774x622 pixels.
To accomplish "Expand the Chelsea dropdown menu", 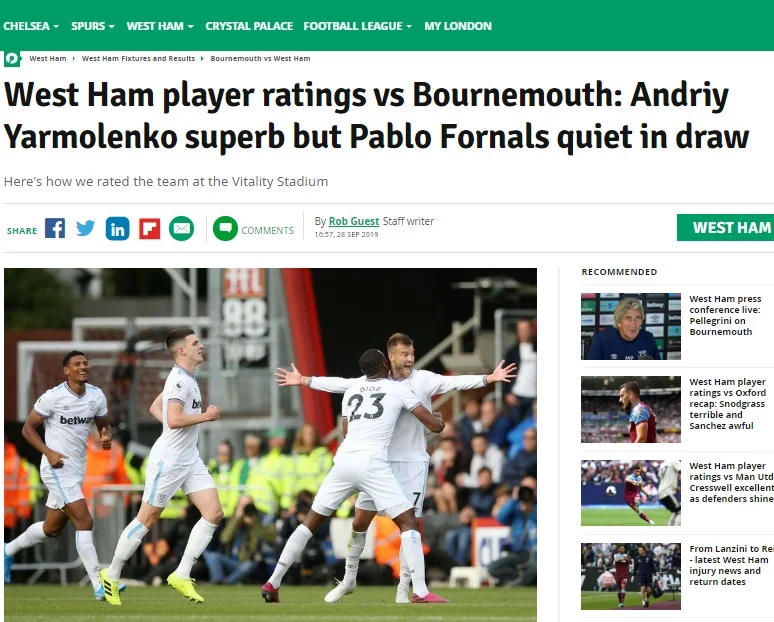I will [31, 26].
